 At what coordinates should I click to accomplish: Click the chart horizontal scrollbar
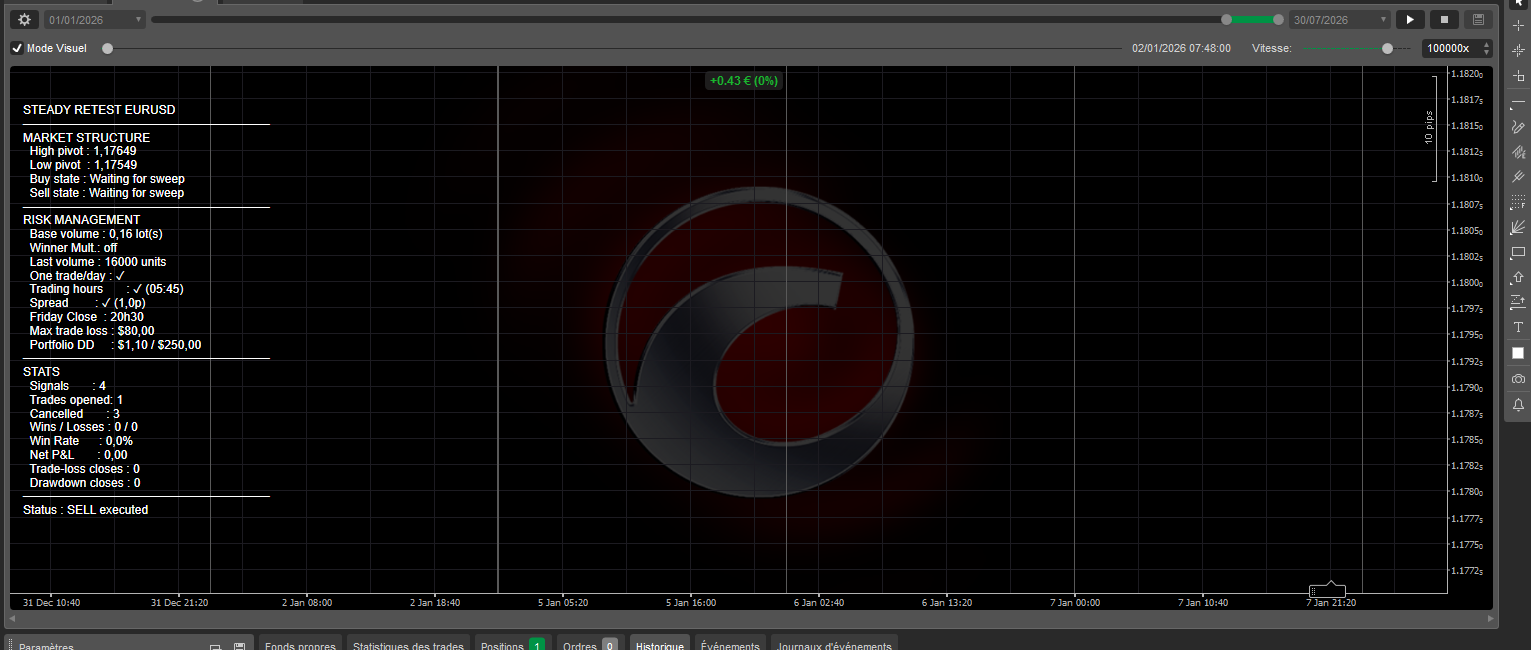click(749, 619)
